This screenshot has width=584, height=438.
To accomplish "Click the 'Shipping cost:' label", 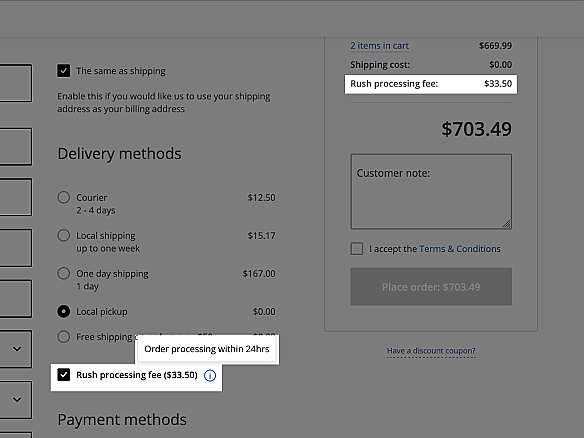I will click(x=380, y=65).
